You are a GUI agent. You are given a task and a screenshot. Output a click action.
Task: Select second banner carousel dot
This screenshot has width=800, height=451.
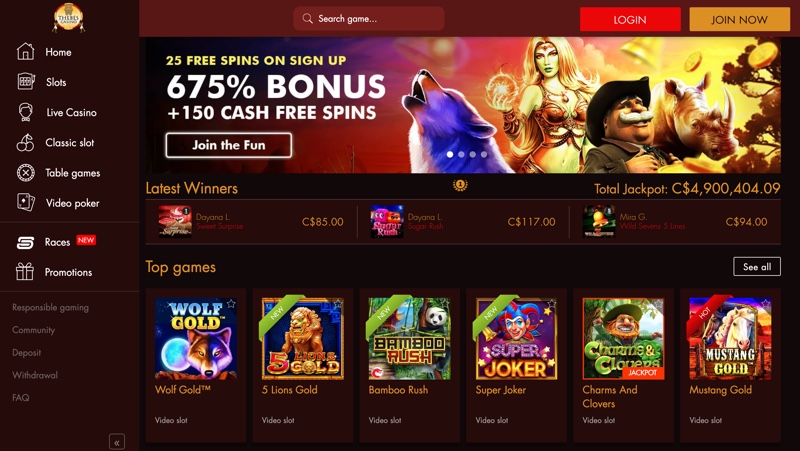[x=461, y=154]
